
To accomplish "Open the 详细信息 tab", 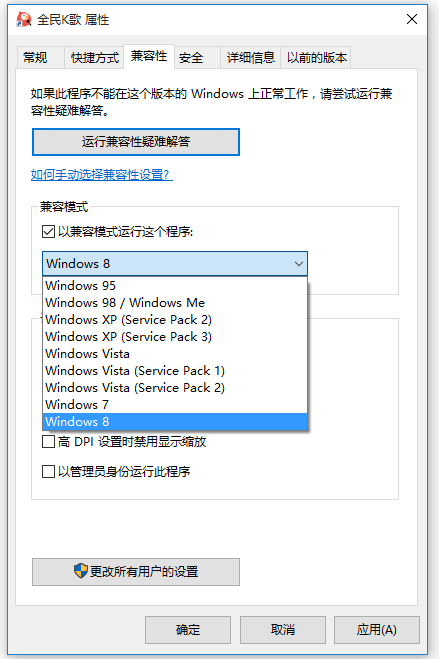I will (250, 58).
